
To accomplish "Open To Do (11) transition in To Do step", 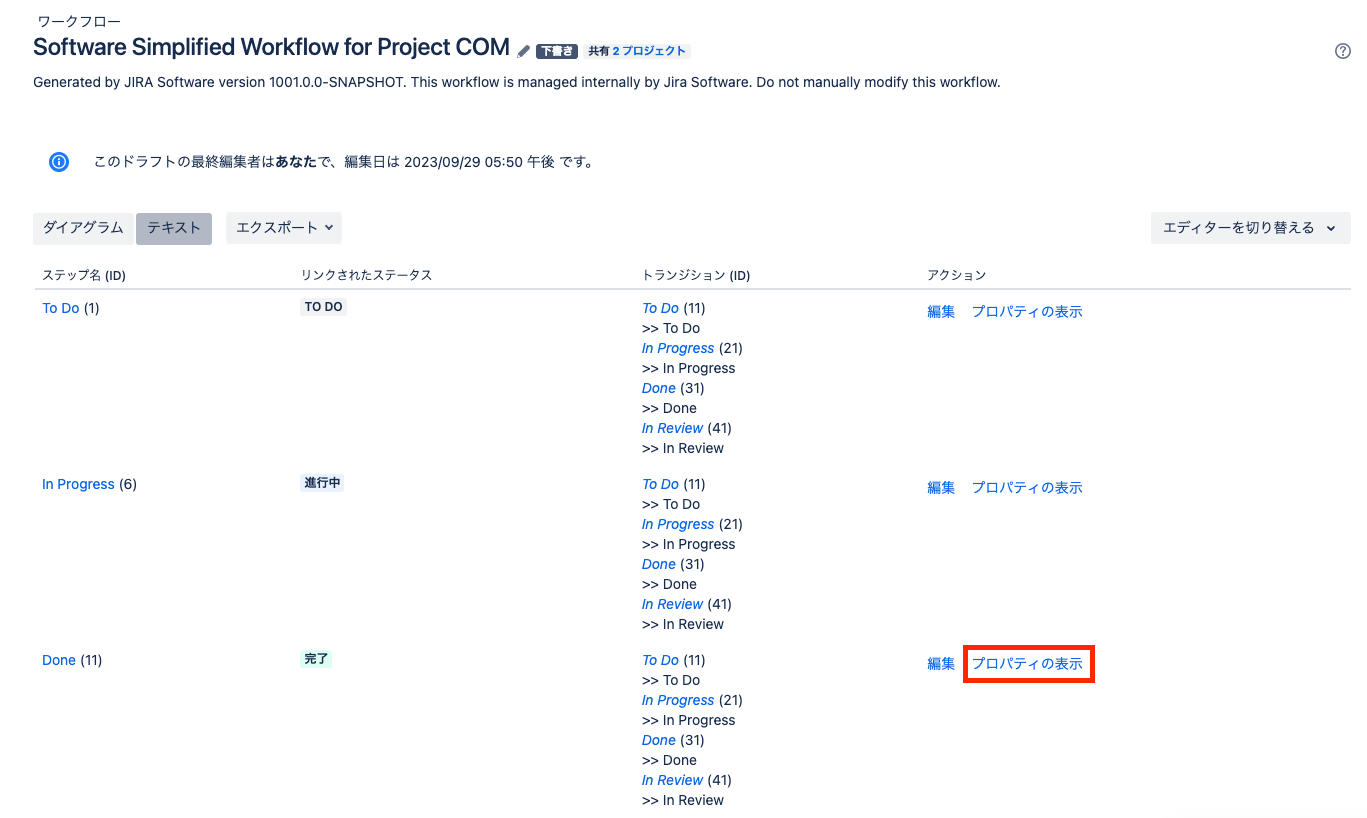I will pyautogui.click(x=660, y=308).
